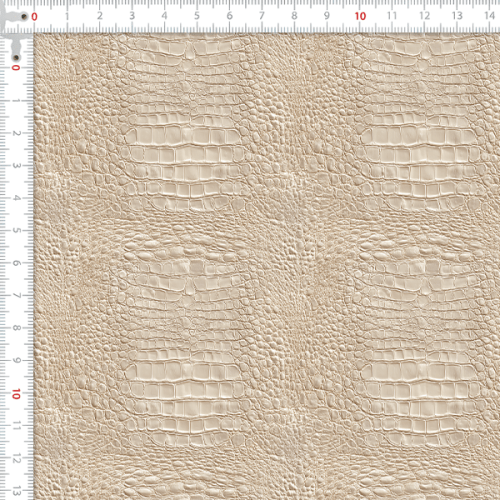The width and height of the screenshot is (500, 500).
Task: Click the number 7 on the horizontal ruler
Action: click(262, 16)
